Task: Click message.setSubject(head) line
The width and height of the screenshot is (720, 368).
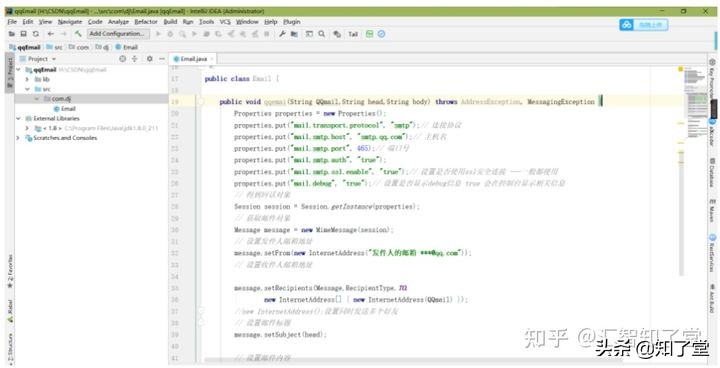Action: coord(280,334)
